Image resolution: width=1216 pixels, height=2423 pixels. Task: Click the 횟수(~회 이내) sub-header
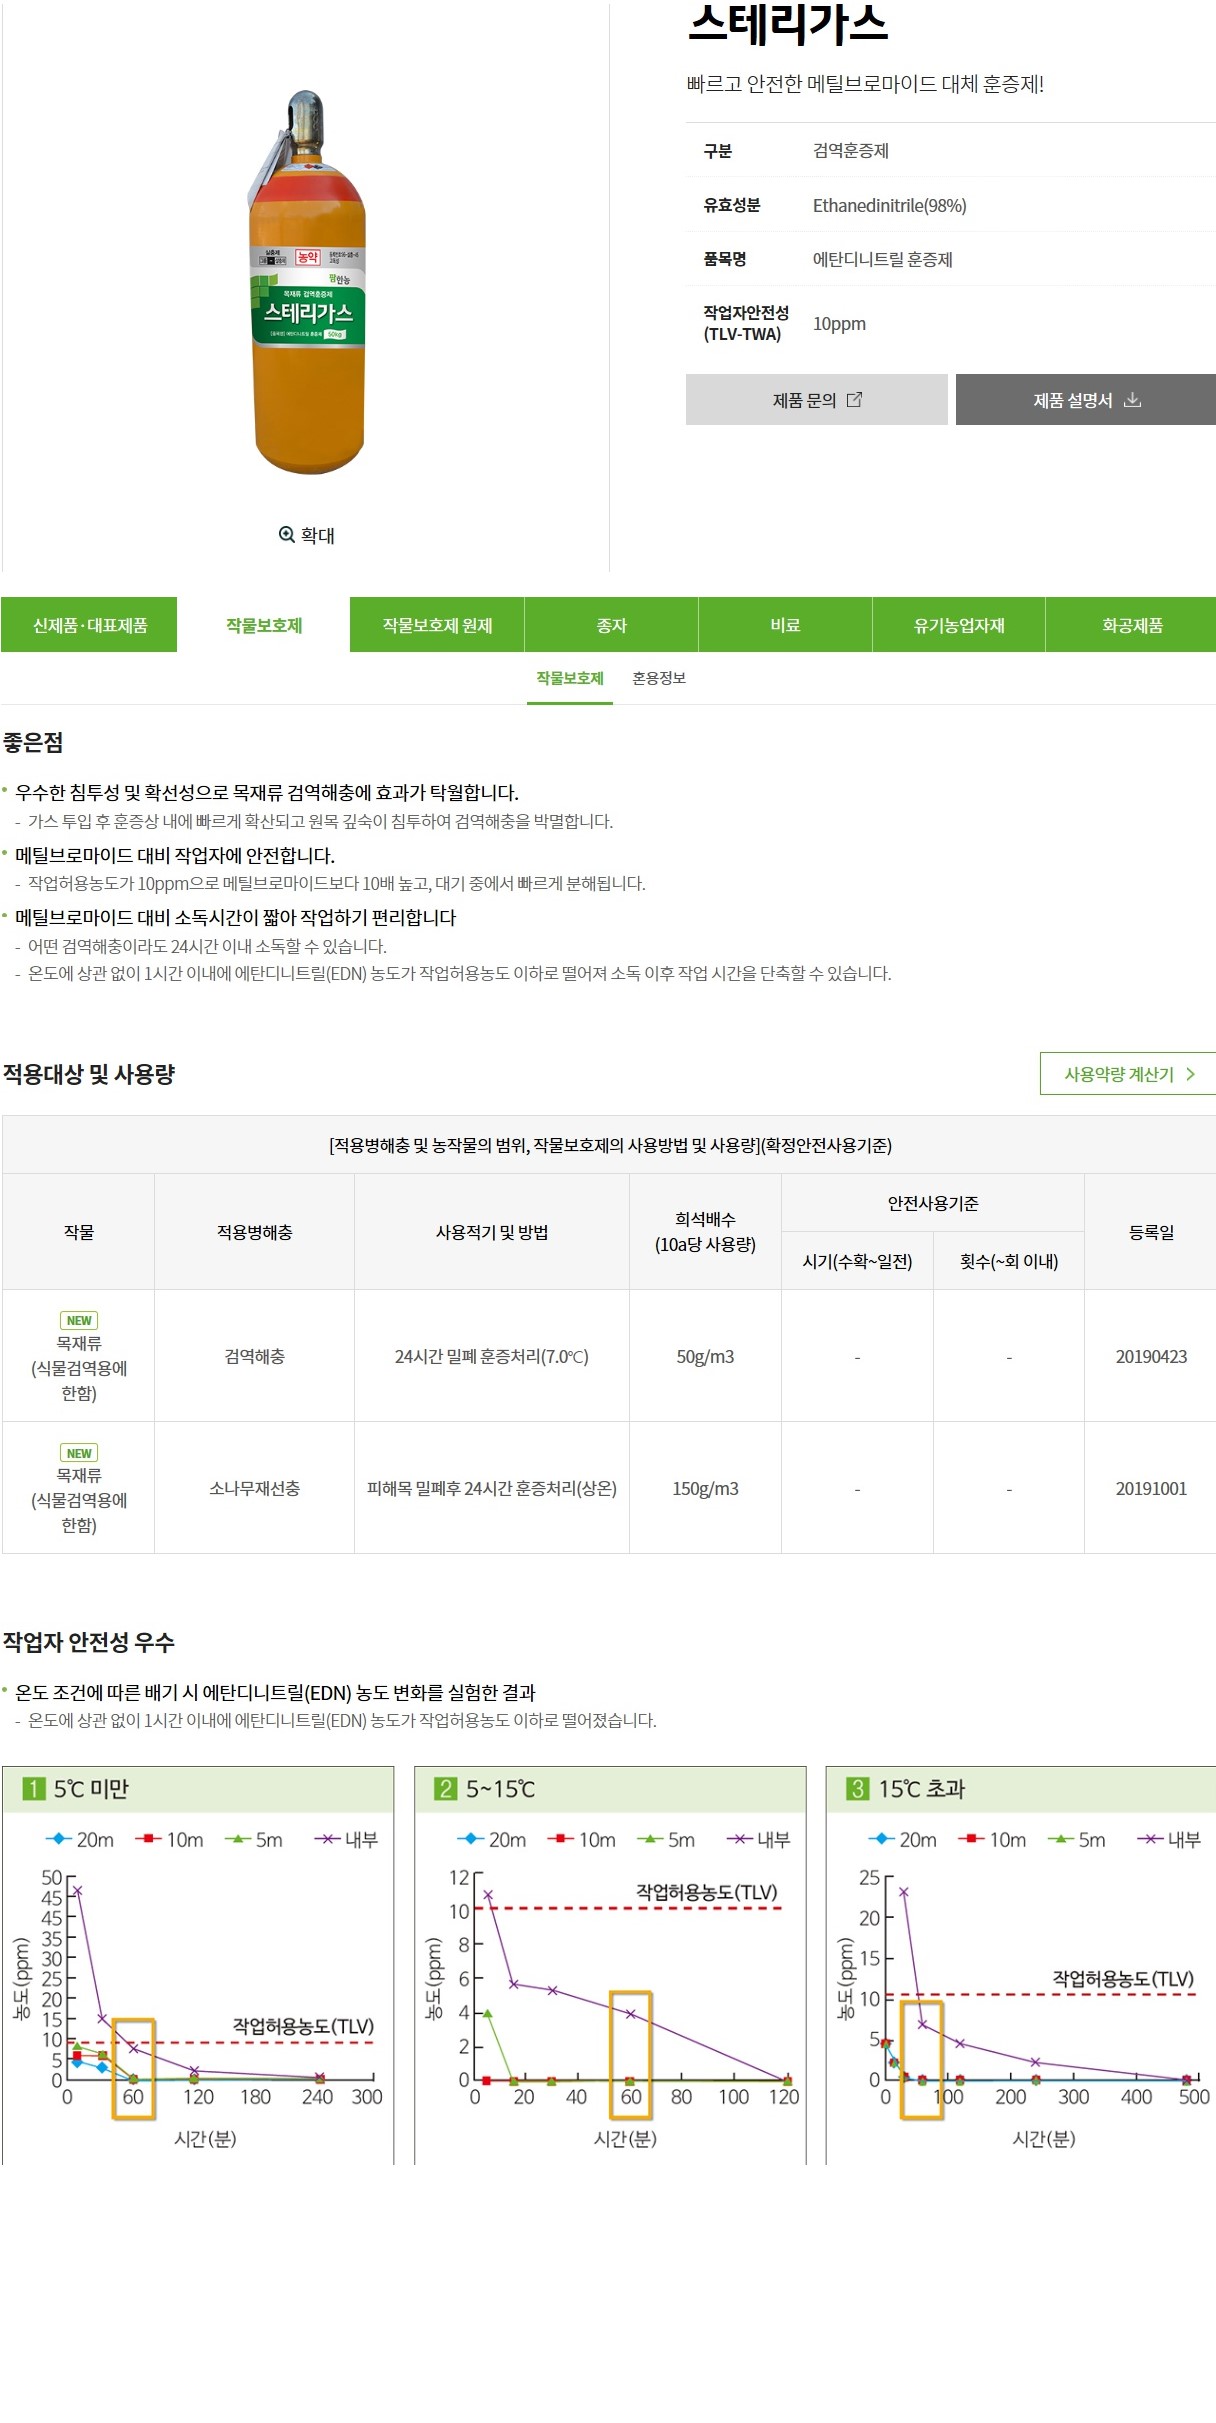tap(1008, 1261)
